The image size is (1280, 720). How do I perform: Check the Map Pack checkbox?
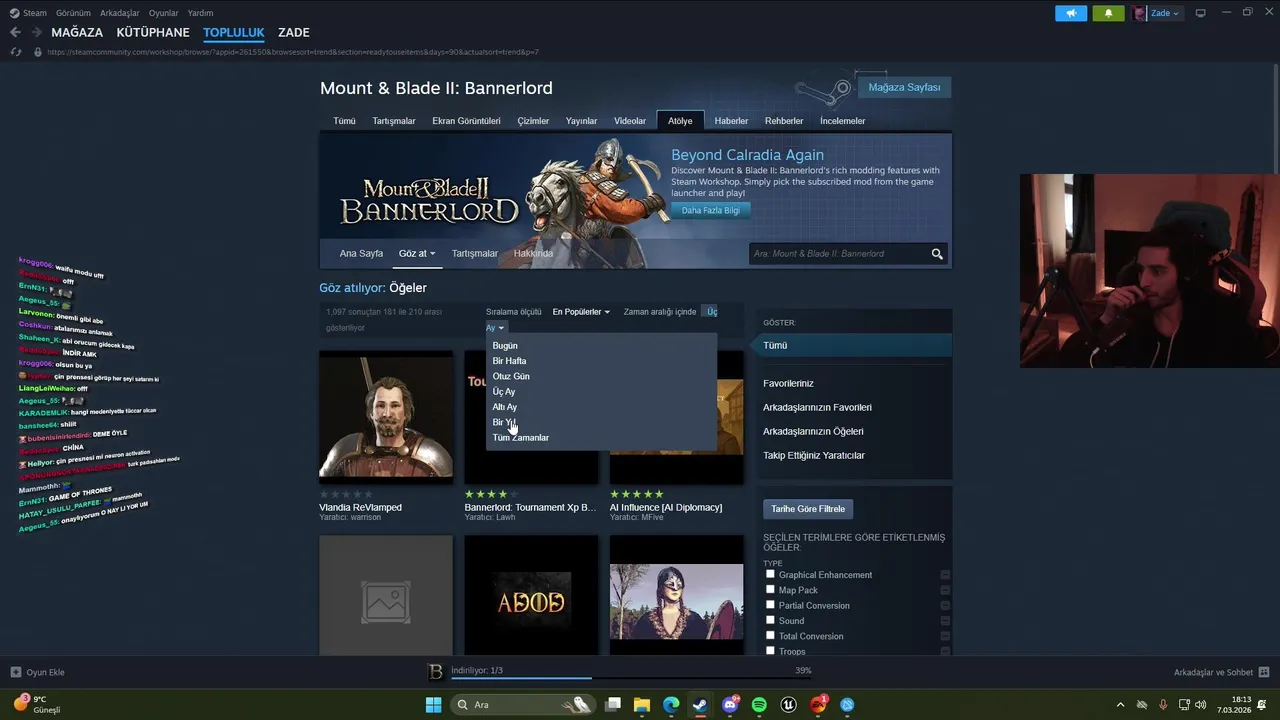point(770,589)
